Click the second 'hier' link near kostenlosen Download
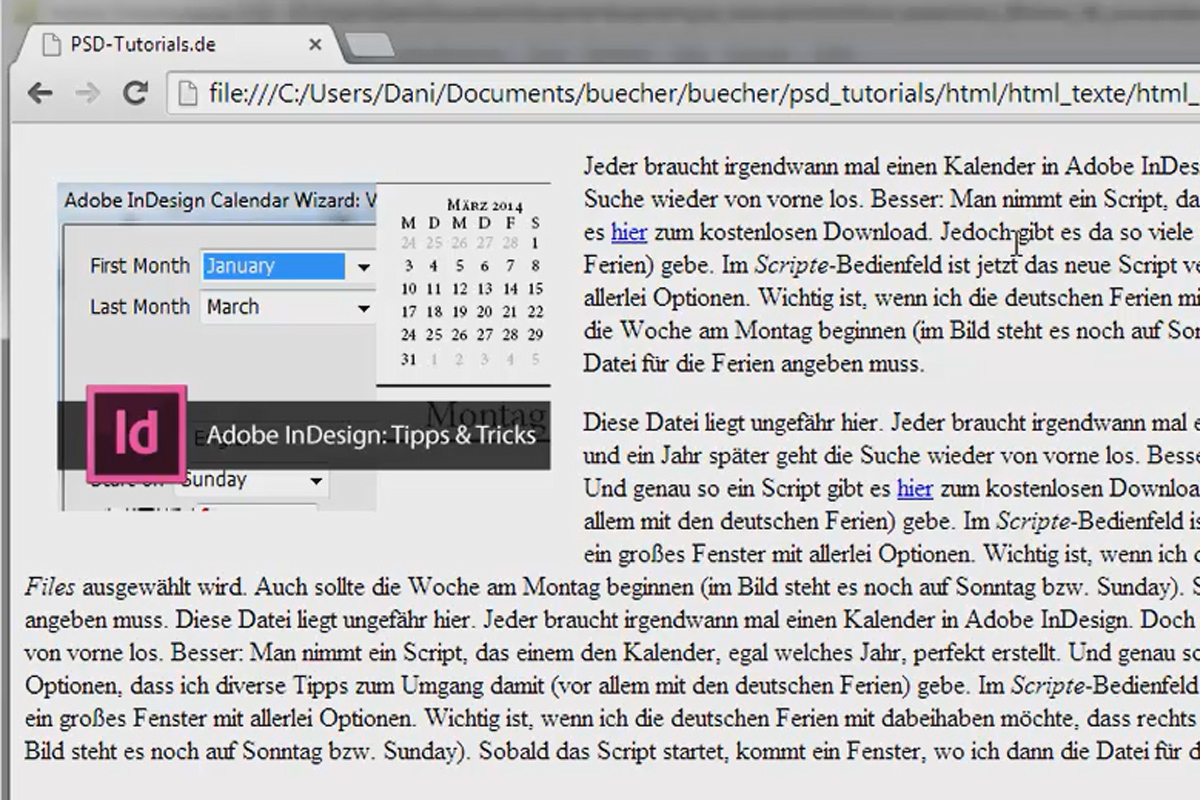Screen dimensions: 1200x800 click(915, 489)
